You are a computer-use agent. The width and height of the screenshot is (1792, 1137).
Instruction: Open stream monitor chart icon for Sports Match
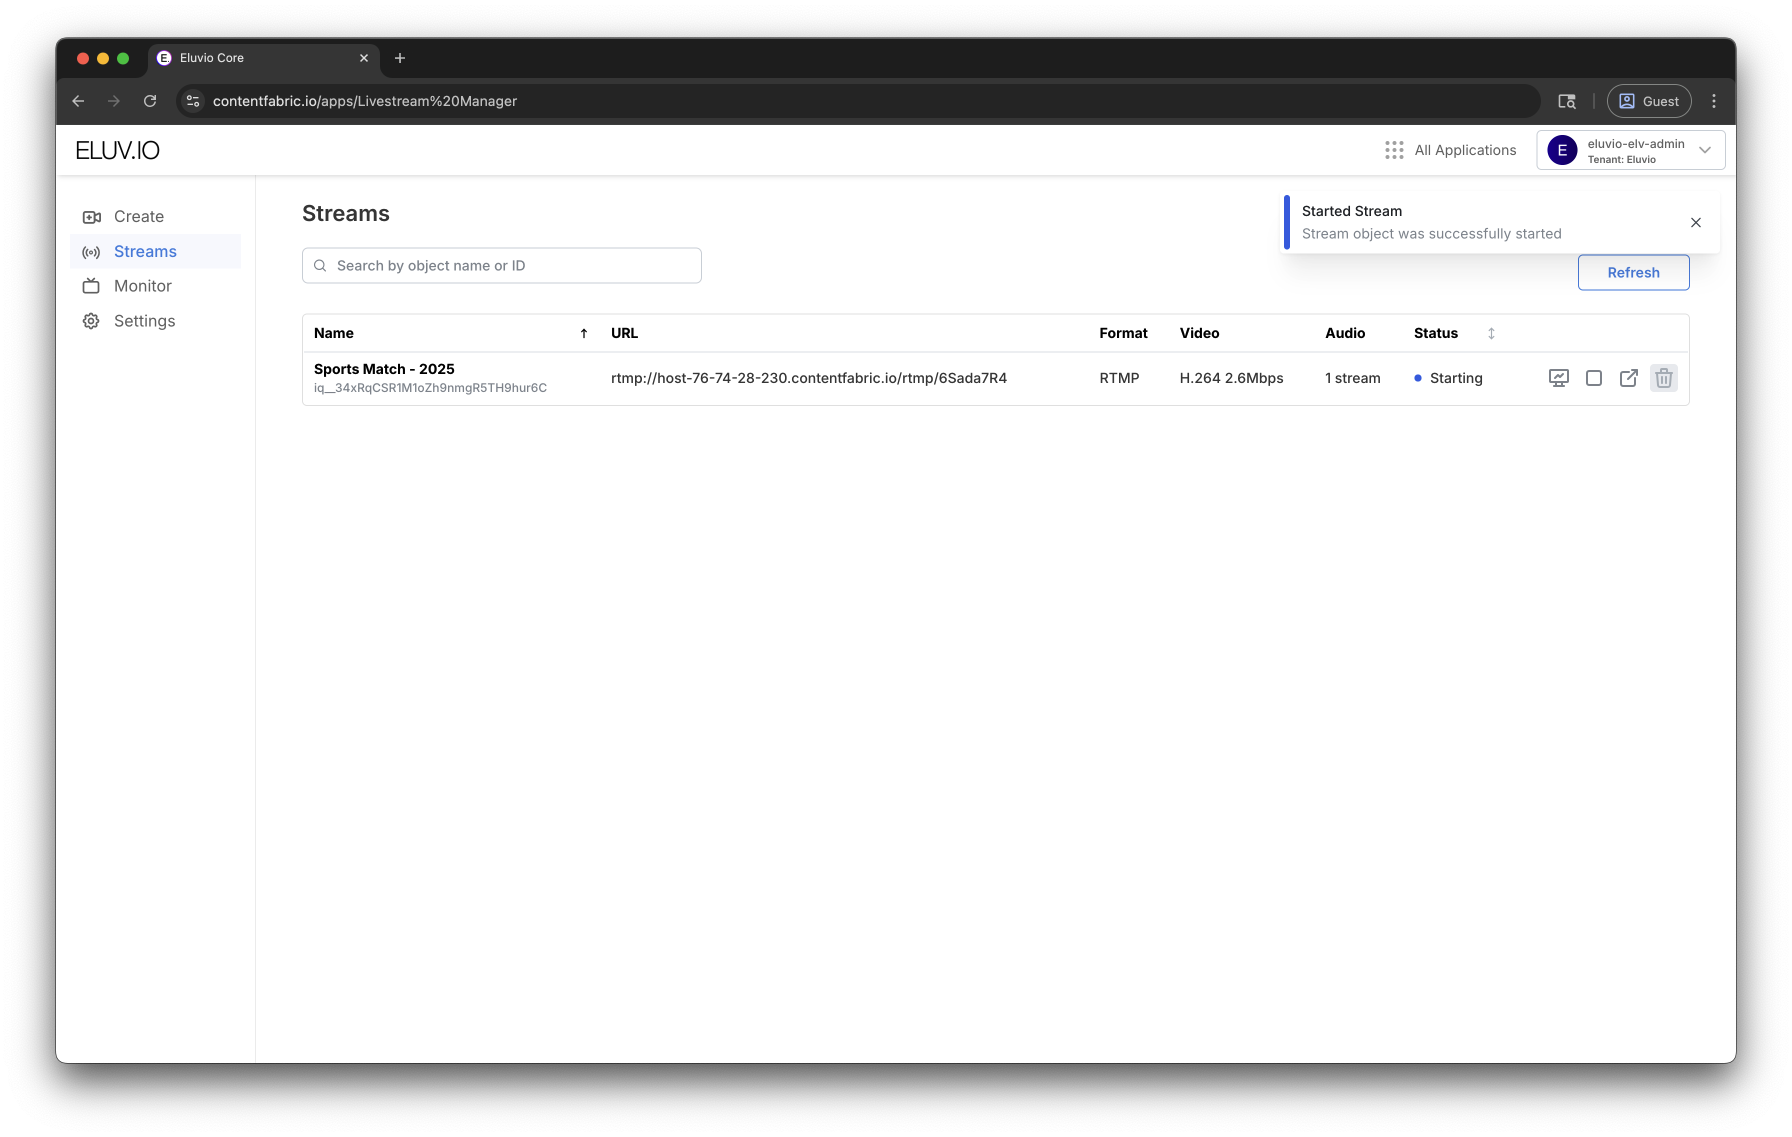(x=1558, y=378)
